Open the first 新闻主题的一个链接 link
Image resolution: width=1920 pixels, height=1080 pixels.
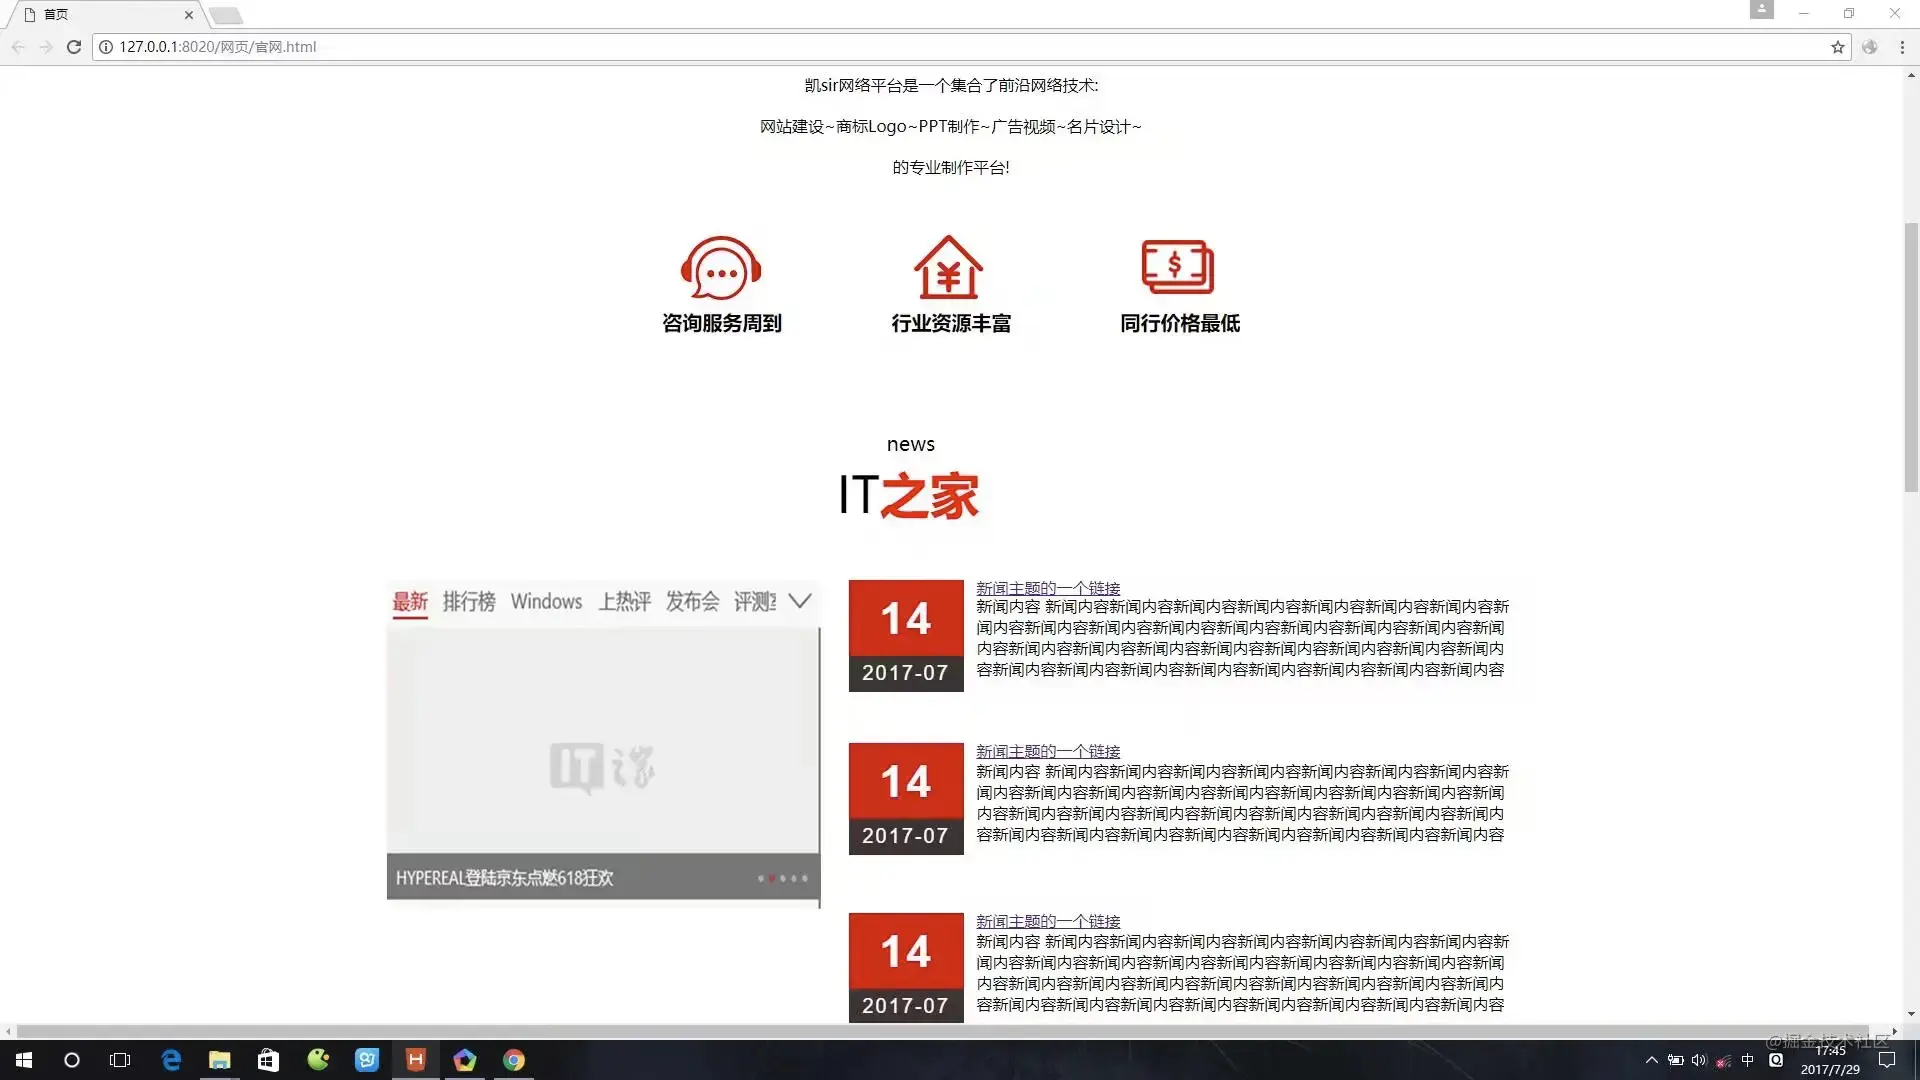pyautogui.click(x=1048, y=588)
